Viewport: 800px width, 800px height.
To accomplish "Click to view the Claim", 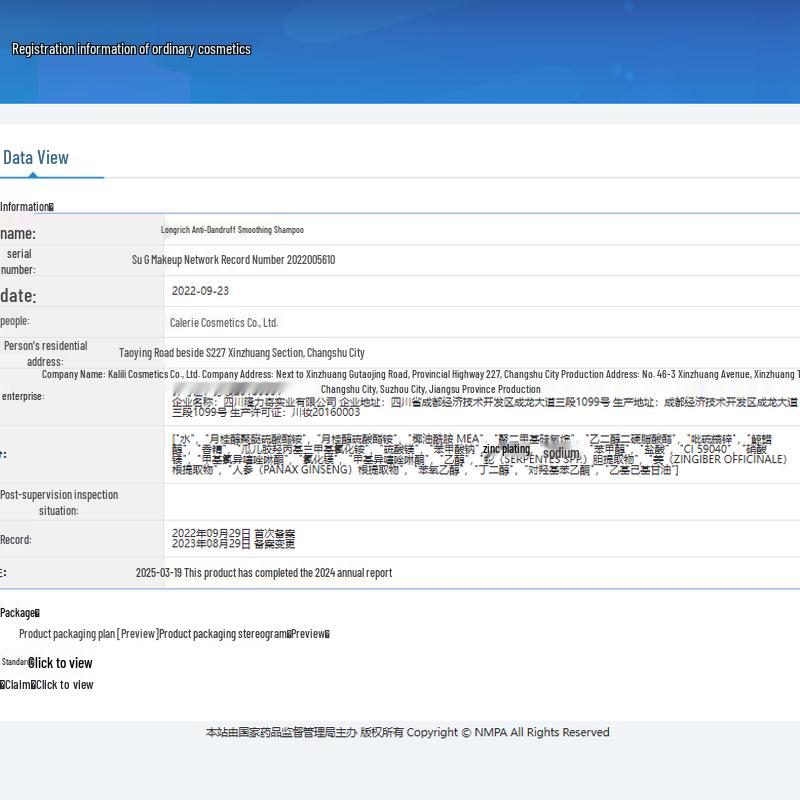I will (x=64, y=685).
